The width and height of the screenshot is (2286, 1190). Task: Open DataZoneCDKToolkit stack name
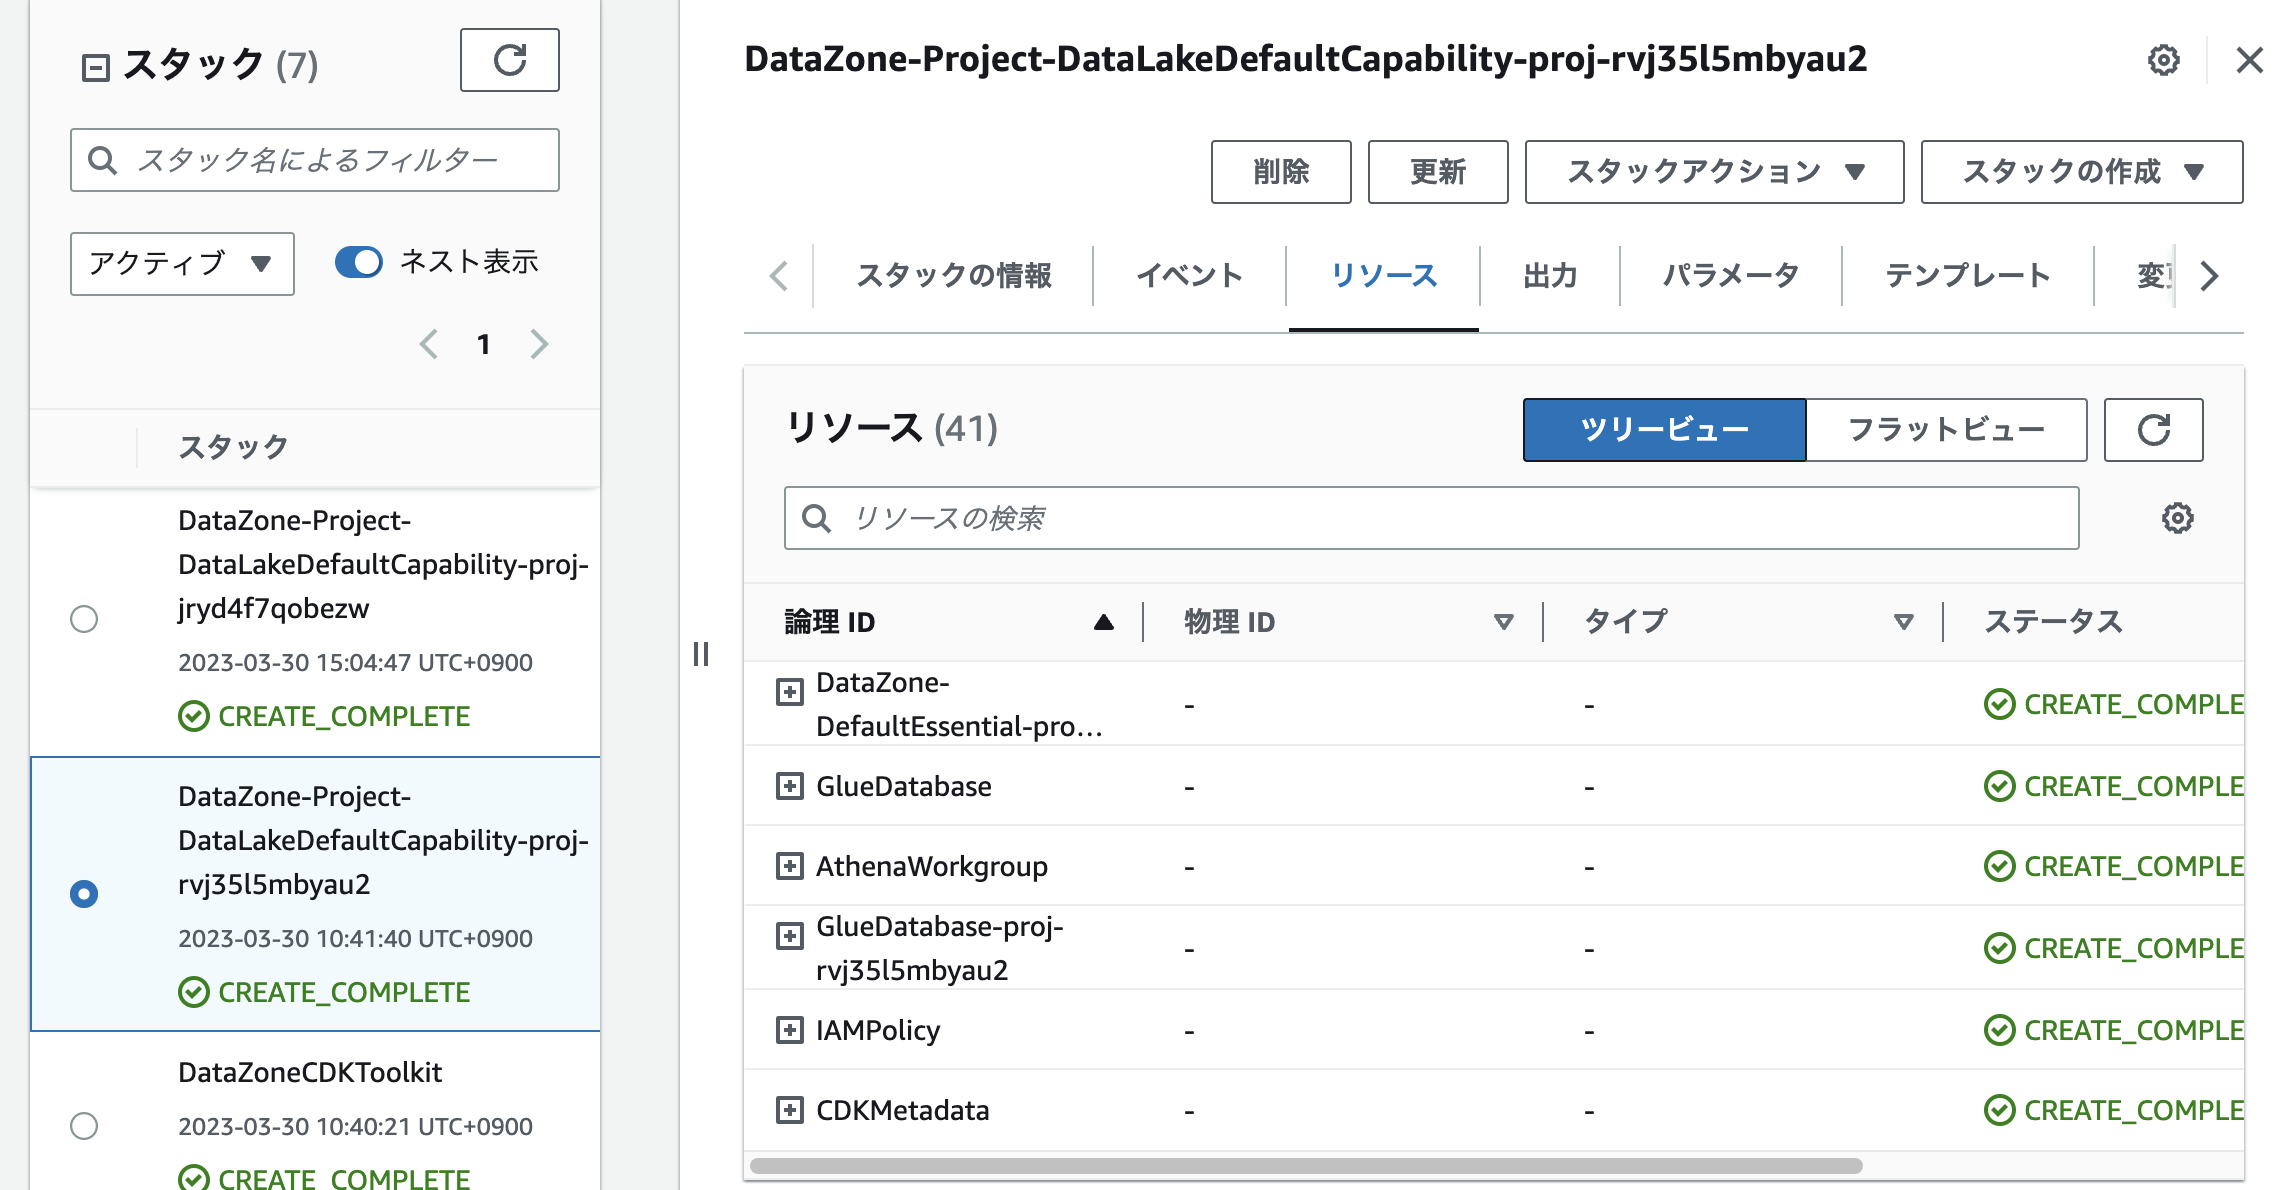[310, 1073]
